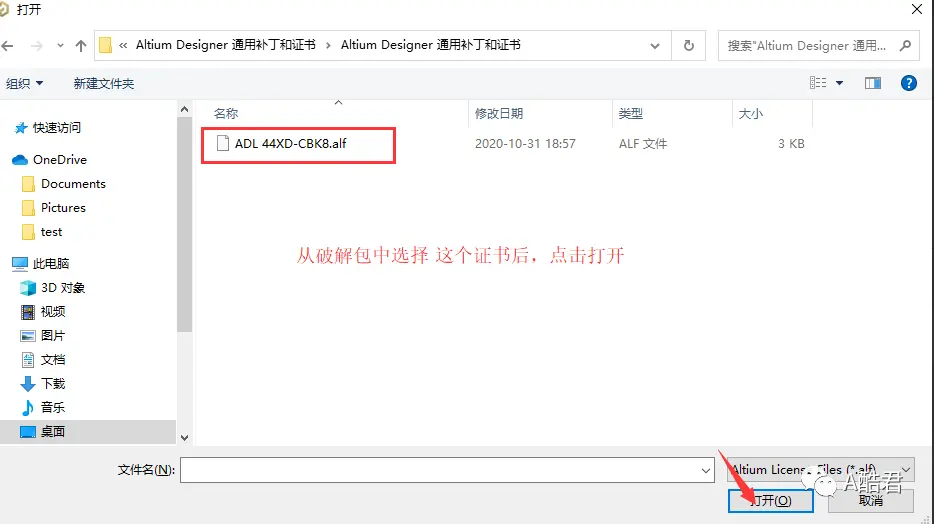Open the 图片 folder in the sidebar

[x=52, y=336]
